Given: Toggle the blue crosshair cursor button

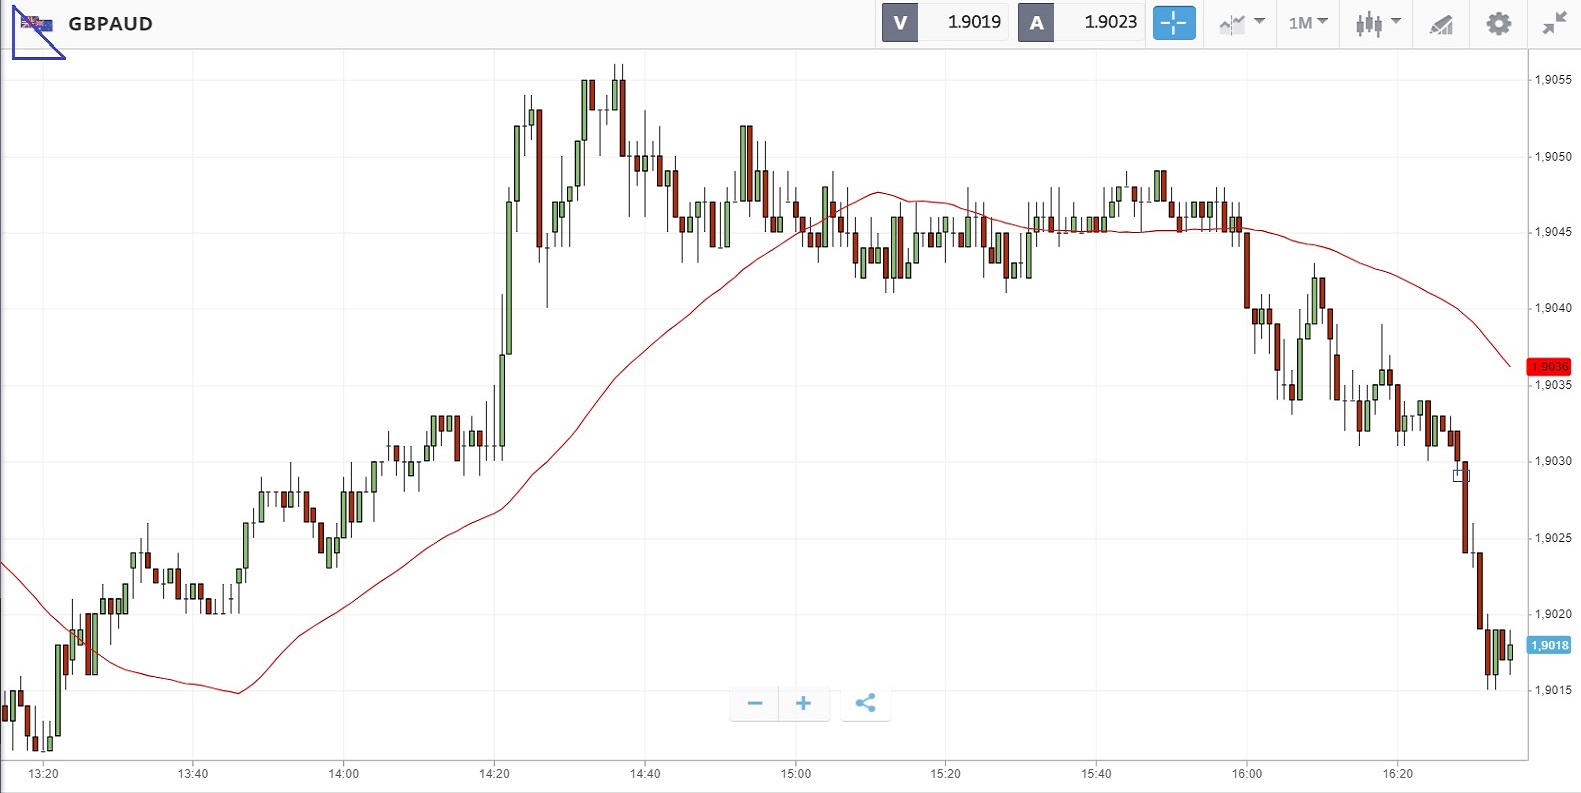Looking at the screenshot, I should [1174, 23].
